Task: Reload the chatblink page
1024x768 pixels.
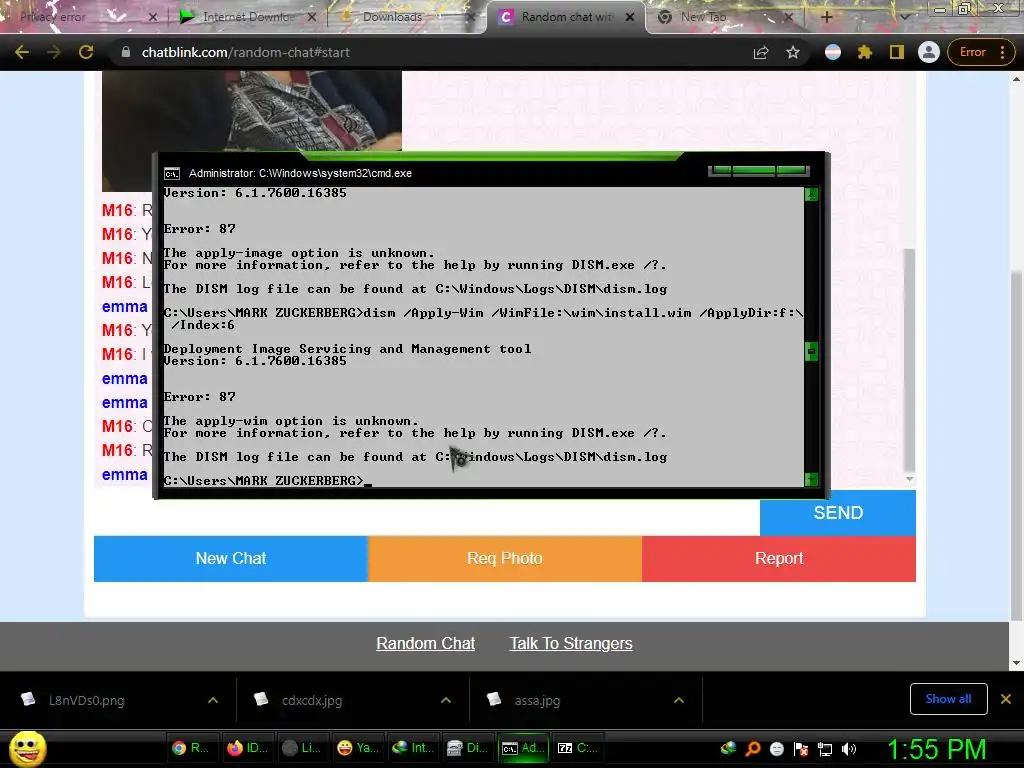Action: point(86,52)
